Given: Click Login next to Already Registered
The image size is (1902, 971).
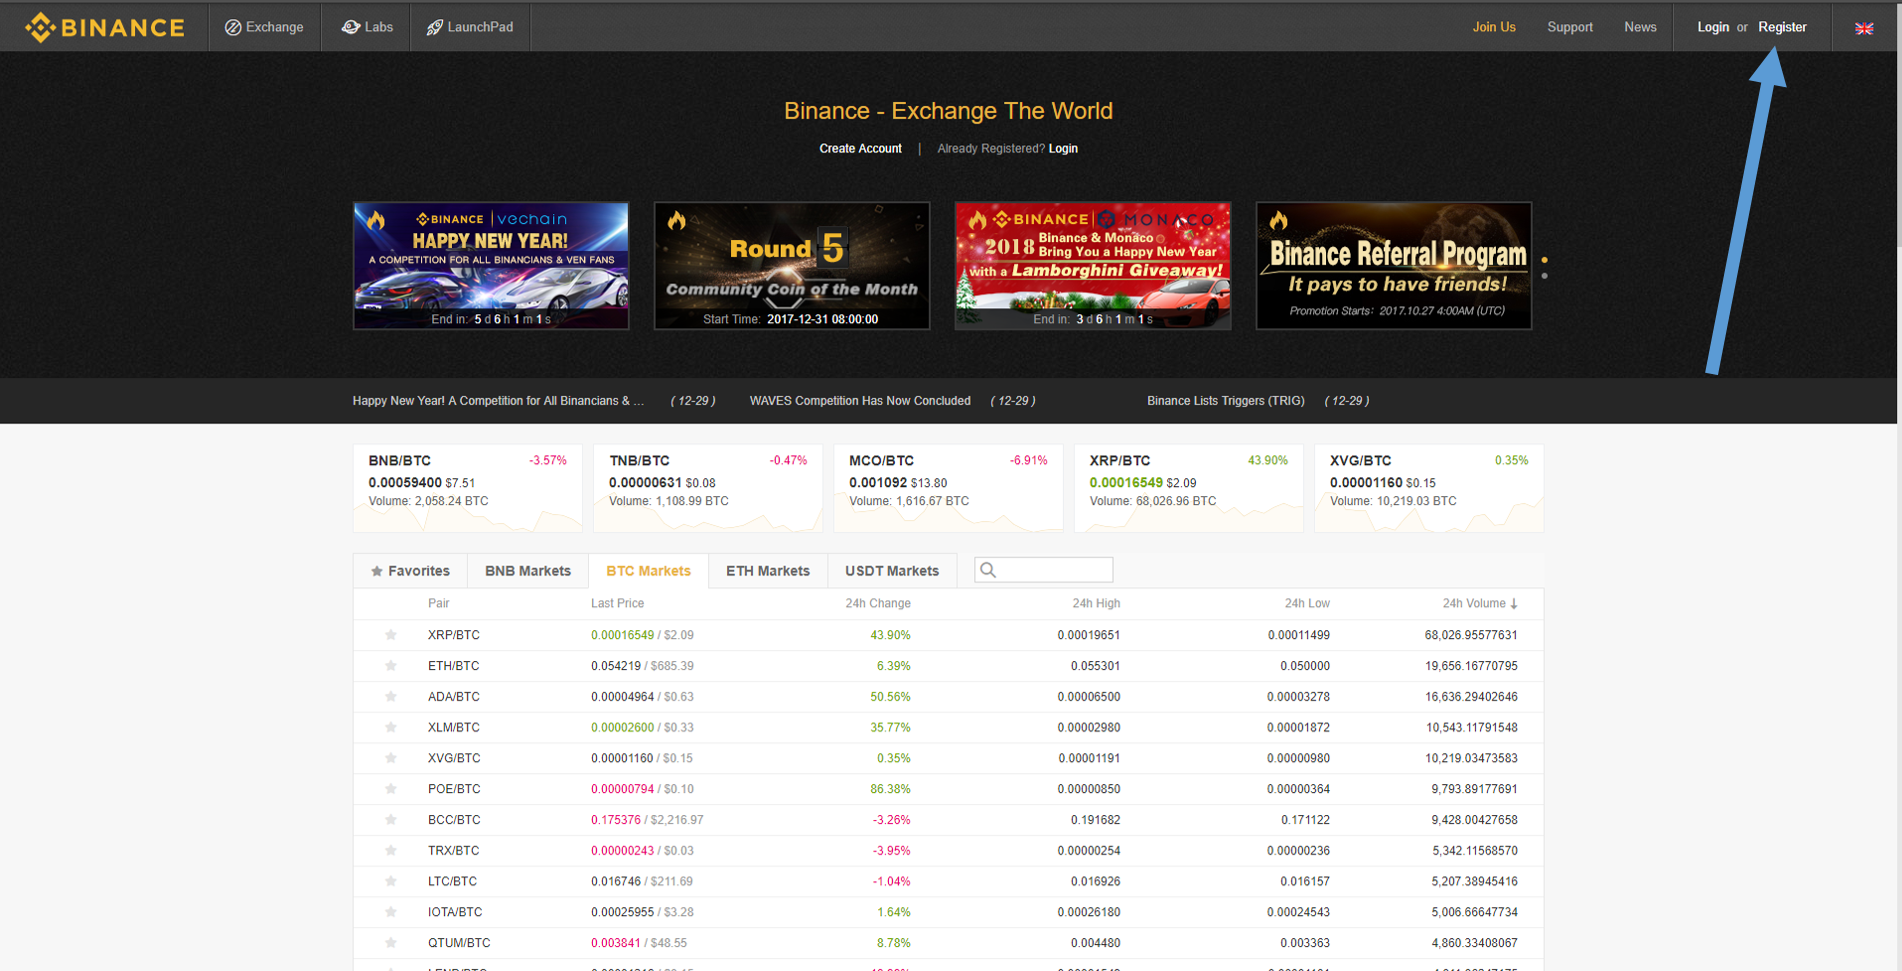Looking at the screenshot, I should coord(1063,148).
